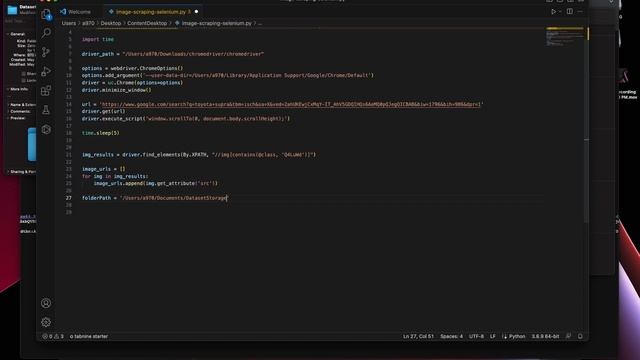Click Desktop in the breadcrumb path
Screen dimensions: 640x360
[111, 23]
